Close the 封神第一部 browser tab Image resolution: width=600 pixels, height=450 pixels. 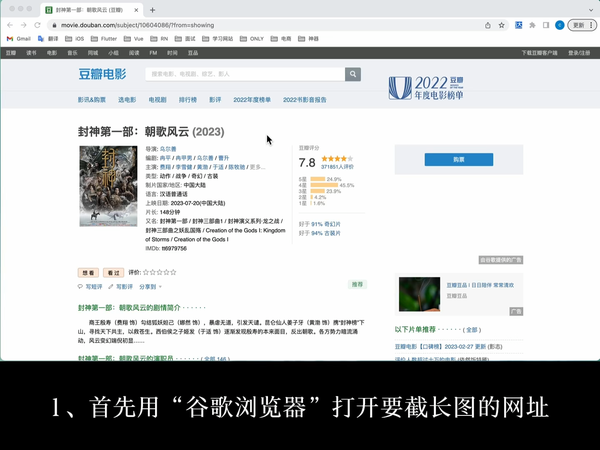136,10
